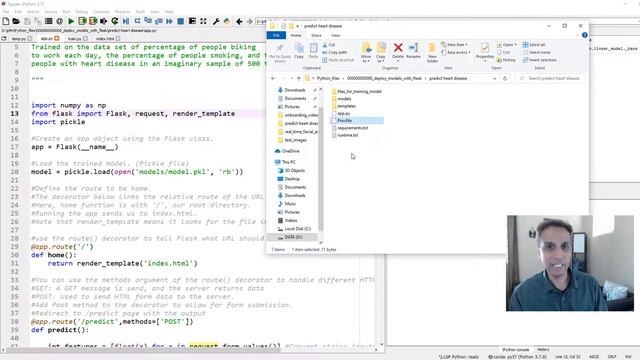Open the New item dropdown

coord(454,44)
